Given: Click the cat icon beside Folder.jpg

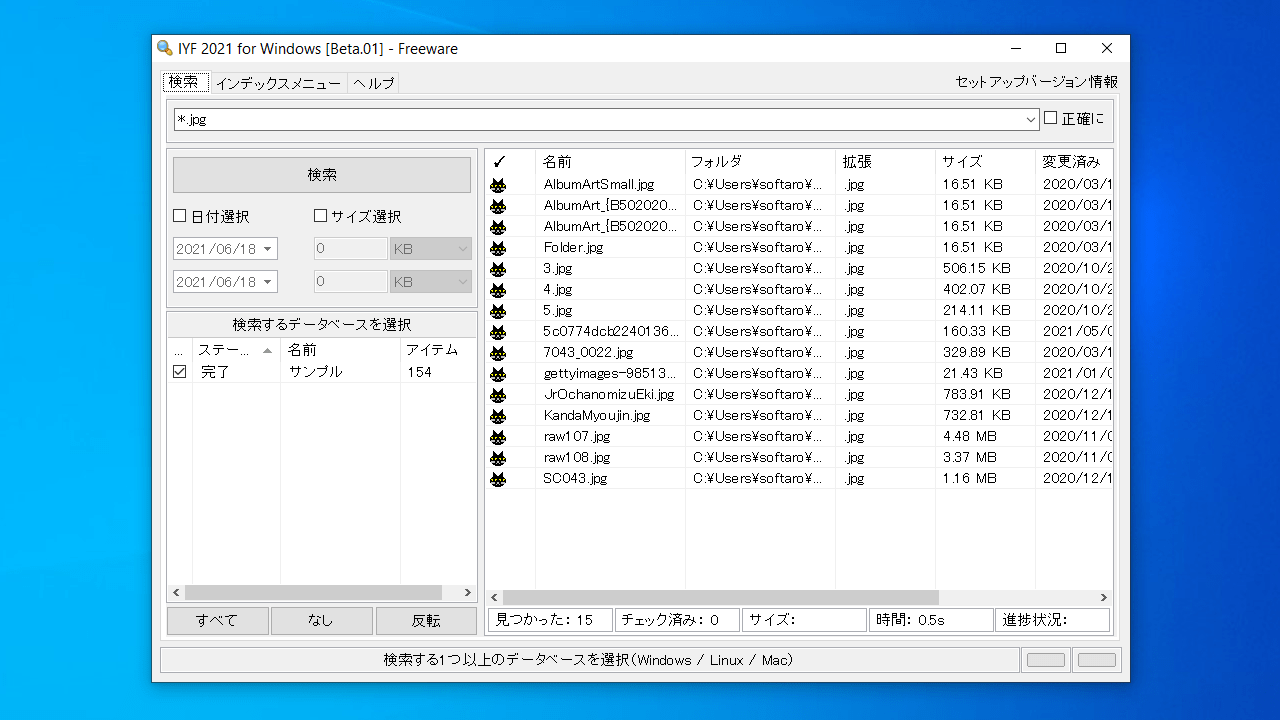Looking at the screenshot, I should [497, 247].
